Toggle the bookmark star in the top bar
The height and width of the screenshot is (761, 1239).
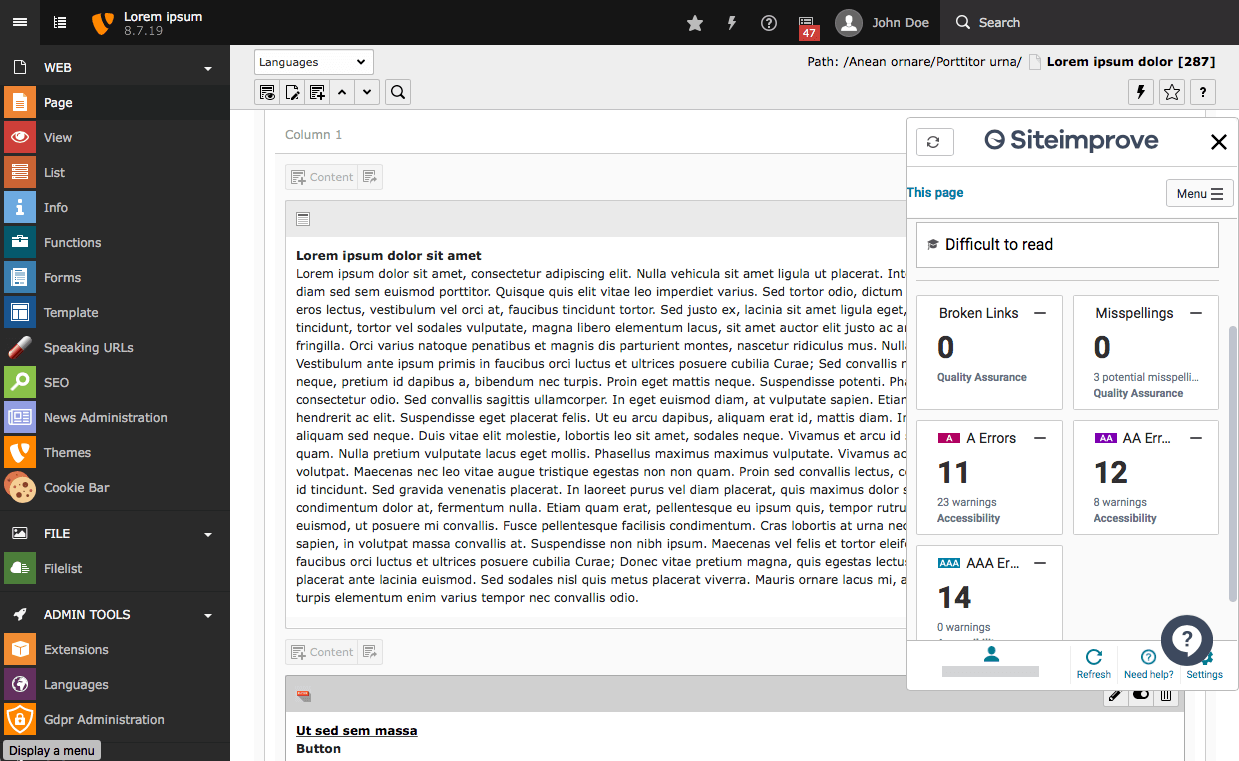click(x=694, y=22)
